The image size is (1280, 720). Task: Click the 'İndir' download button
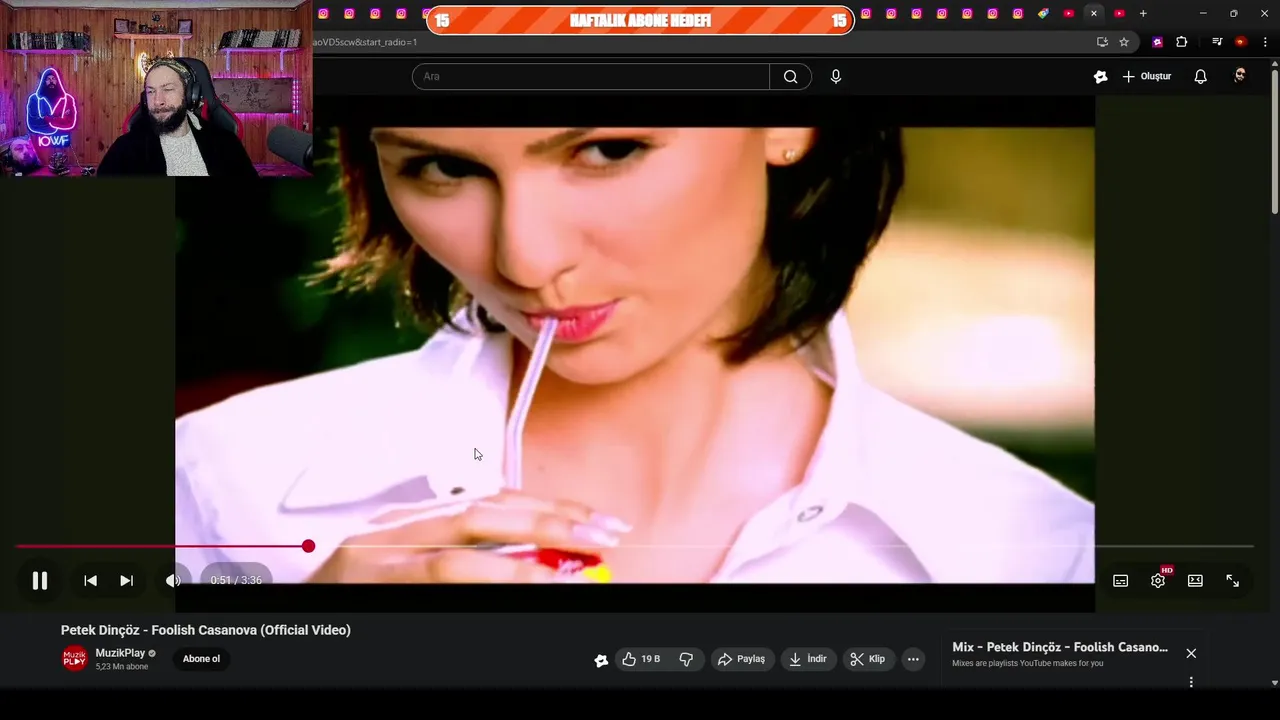pos(808,659)
